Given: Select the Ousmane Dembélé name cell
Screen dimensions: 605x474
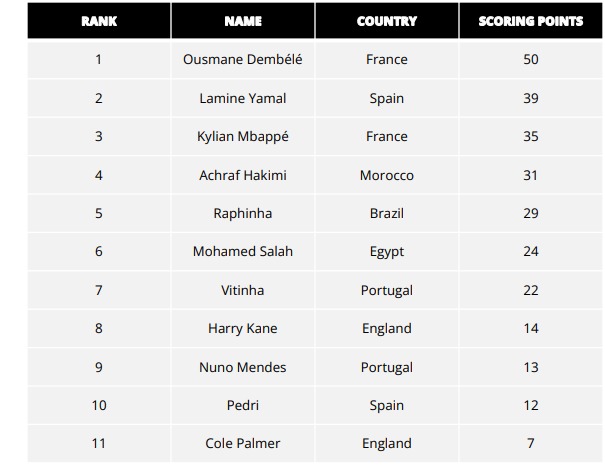Looking at the screenshot, I should [x=243, y=60].
